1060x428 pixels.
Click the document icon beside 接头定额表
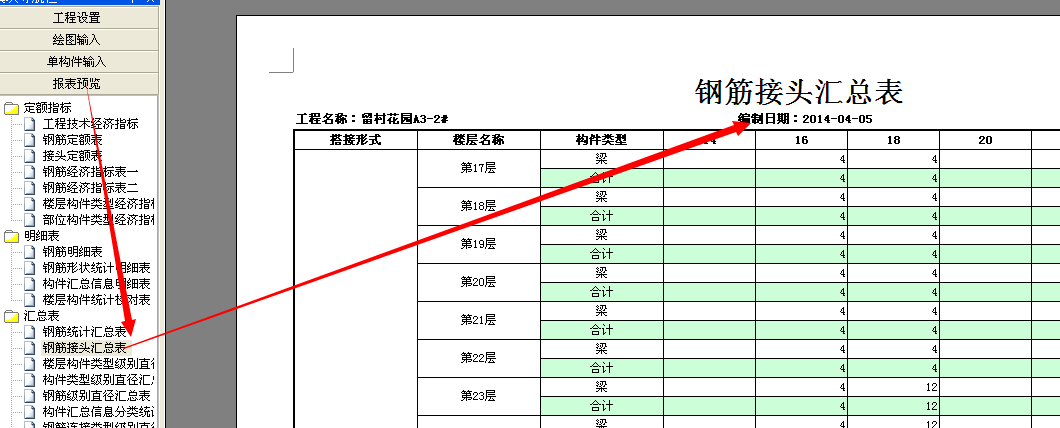tap(30, 156)
